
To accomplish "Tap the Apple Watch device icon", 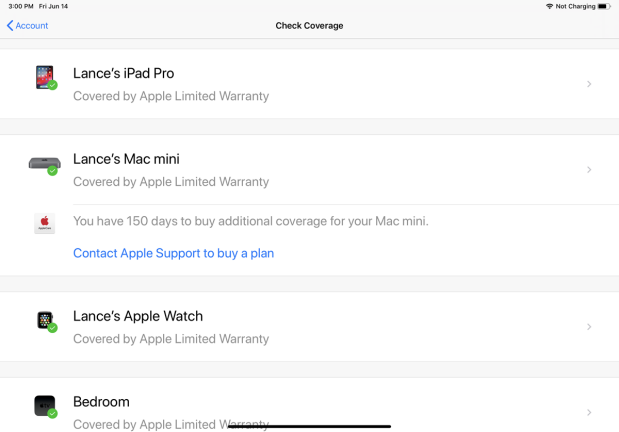I will click(x=45, y=320).
